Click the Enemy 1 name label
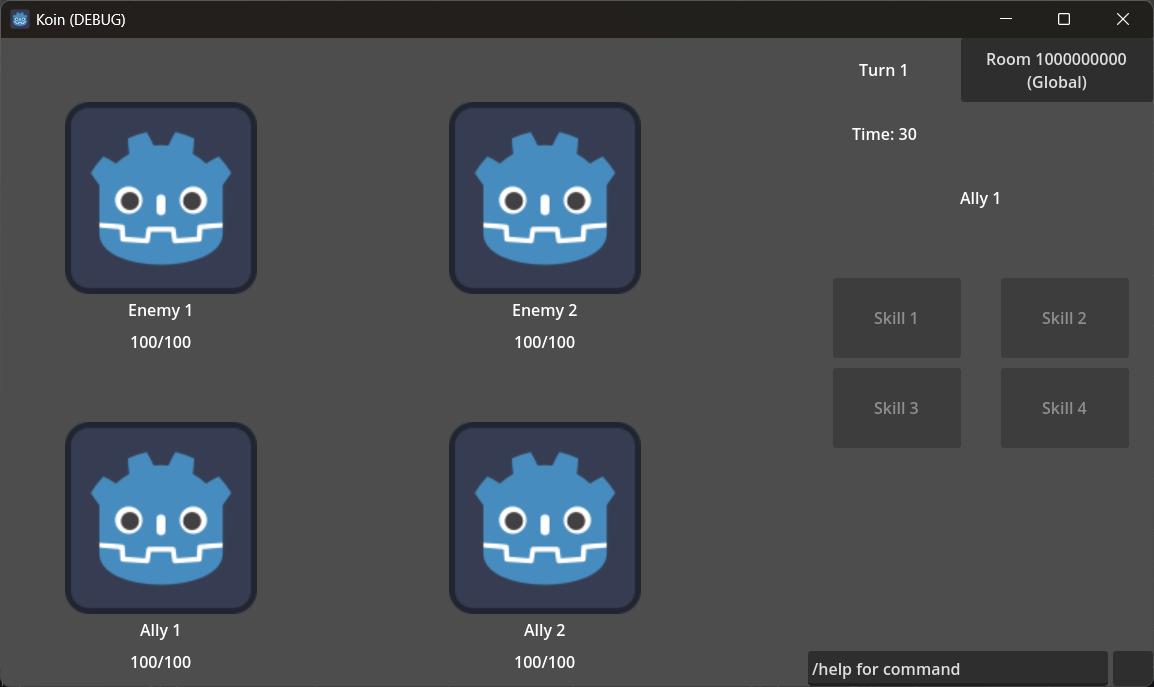The height and width of the screenshot is (687, 1154). (x=160, y=310)
